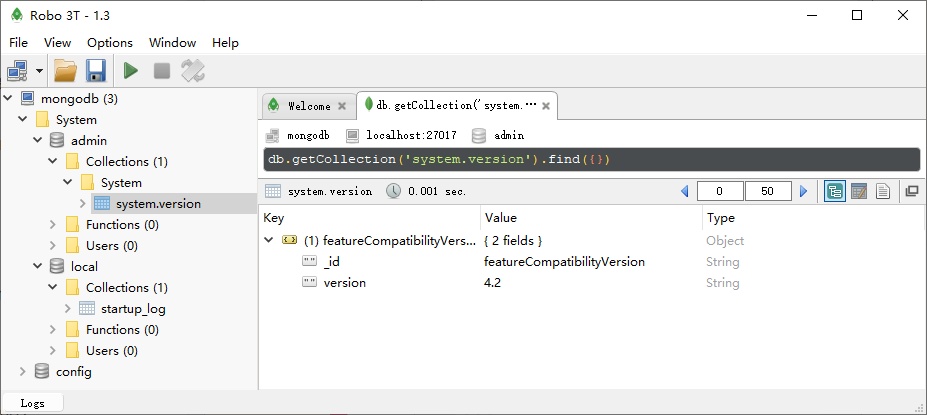
Task: Collapse the admin database node
Action: pyautogui.click(x=39, y=141)
